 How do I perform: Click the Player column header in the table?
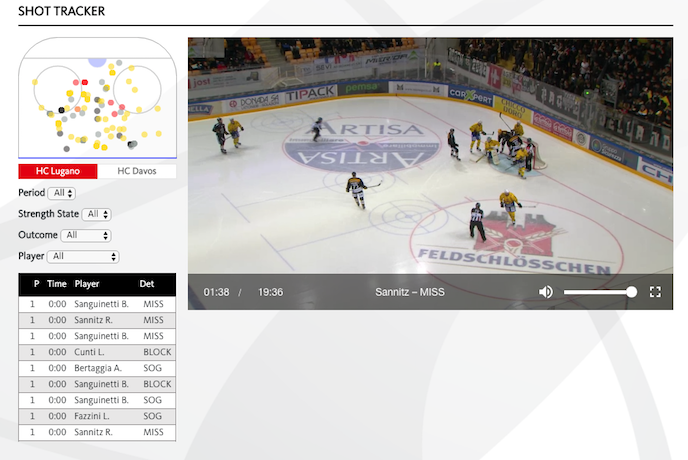88,284
